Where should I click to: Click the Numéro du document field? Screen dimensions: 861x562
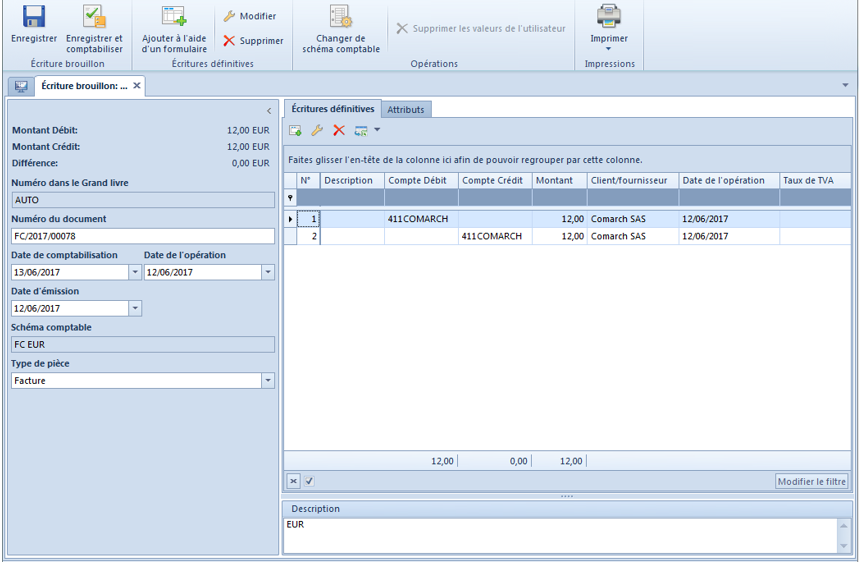(x=143, y=236)
